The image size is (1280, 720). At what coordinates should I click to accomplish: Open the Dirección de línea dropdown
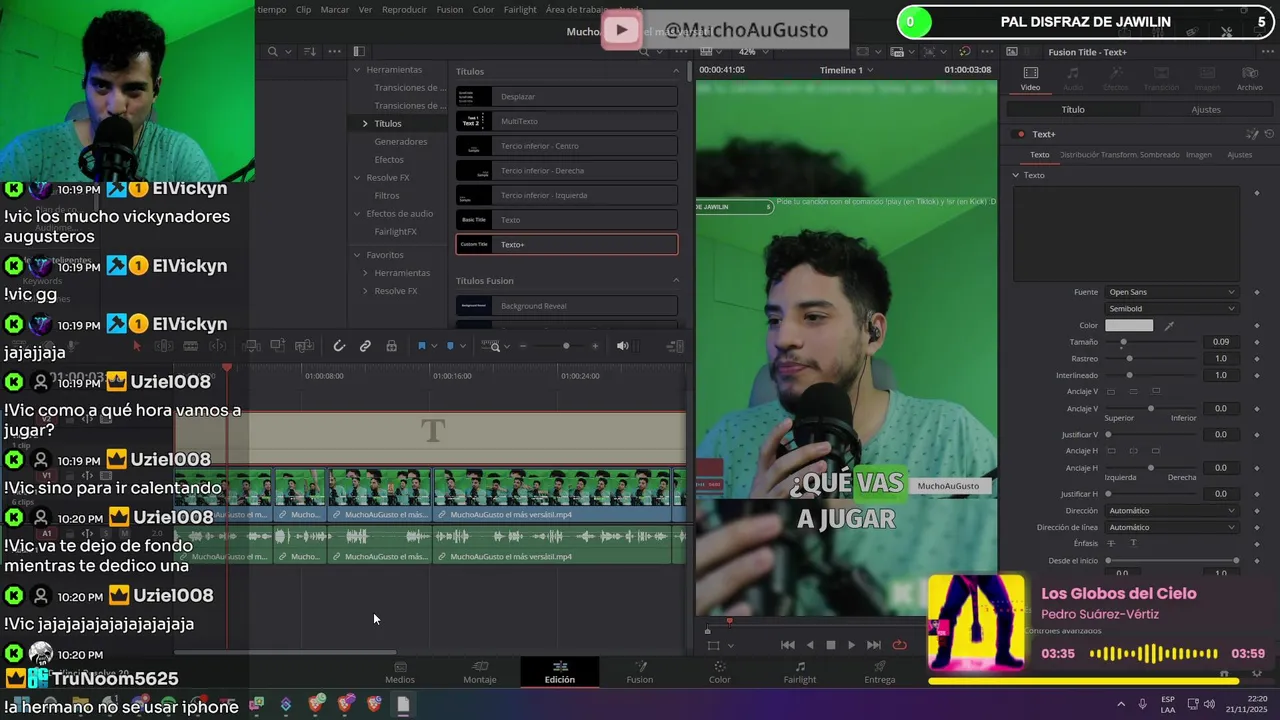tap(1171, 527)
